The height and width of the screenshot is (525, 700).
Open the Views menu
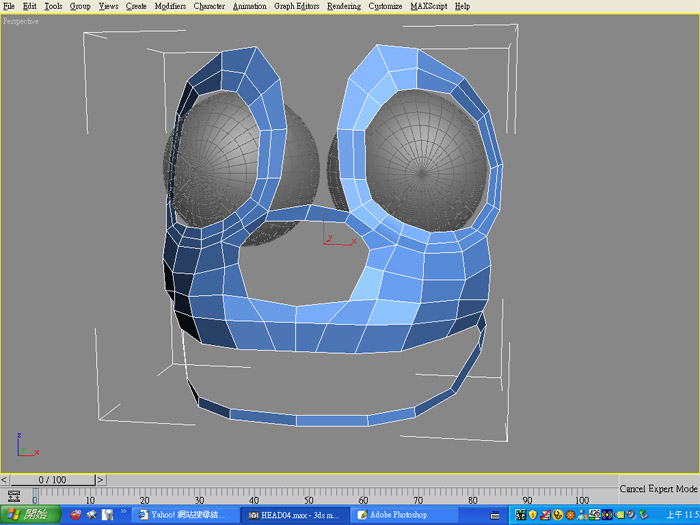tap(108, 6)
